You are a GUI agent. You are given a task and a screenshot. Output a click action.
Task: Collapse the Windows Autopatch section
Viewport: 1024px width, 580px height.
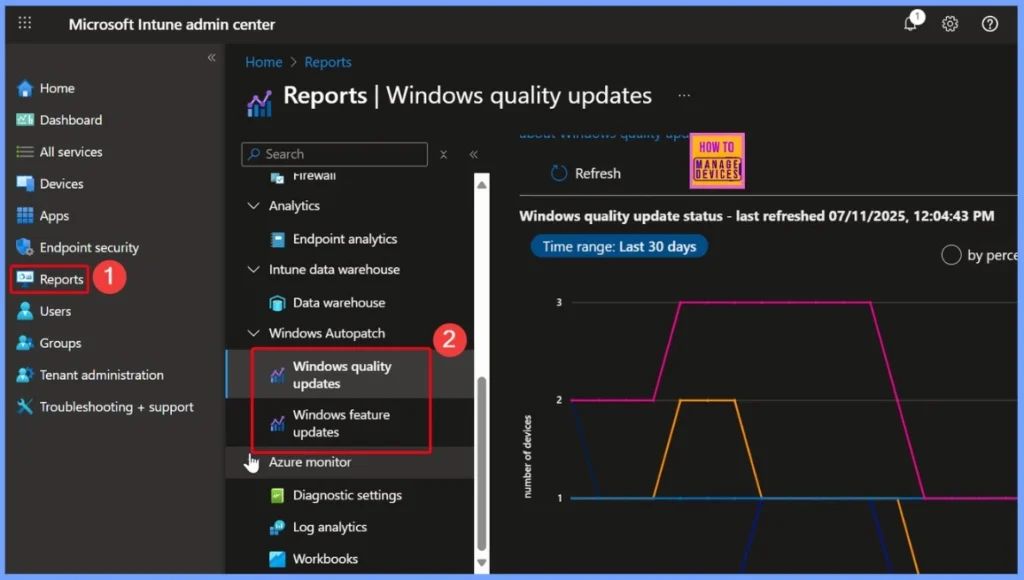(x=253, y=333)
